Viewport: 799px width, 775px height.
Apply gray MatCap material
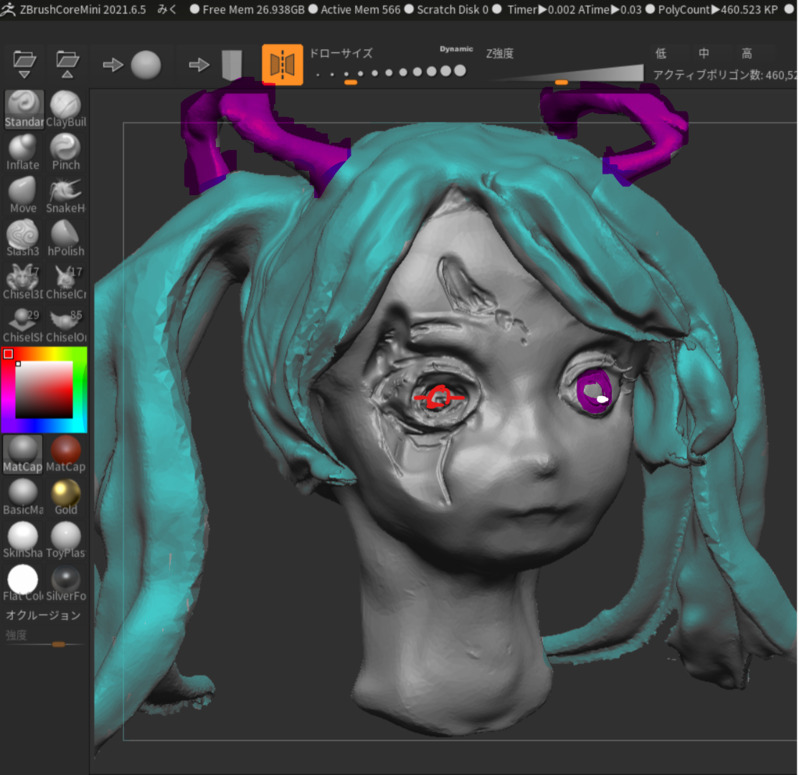(22, 454)
